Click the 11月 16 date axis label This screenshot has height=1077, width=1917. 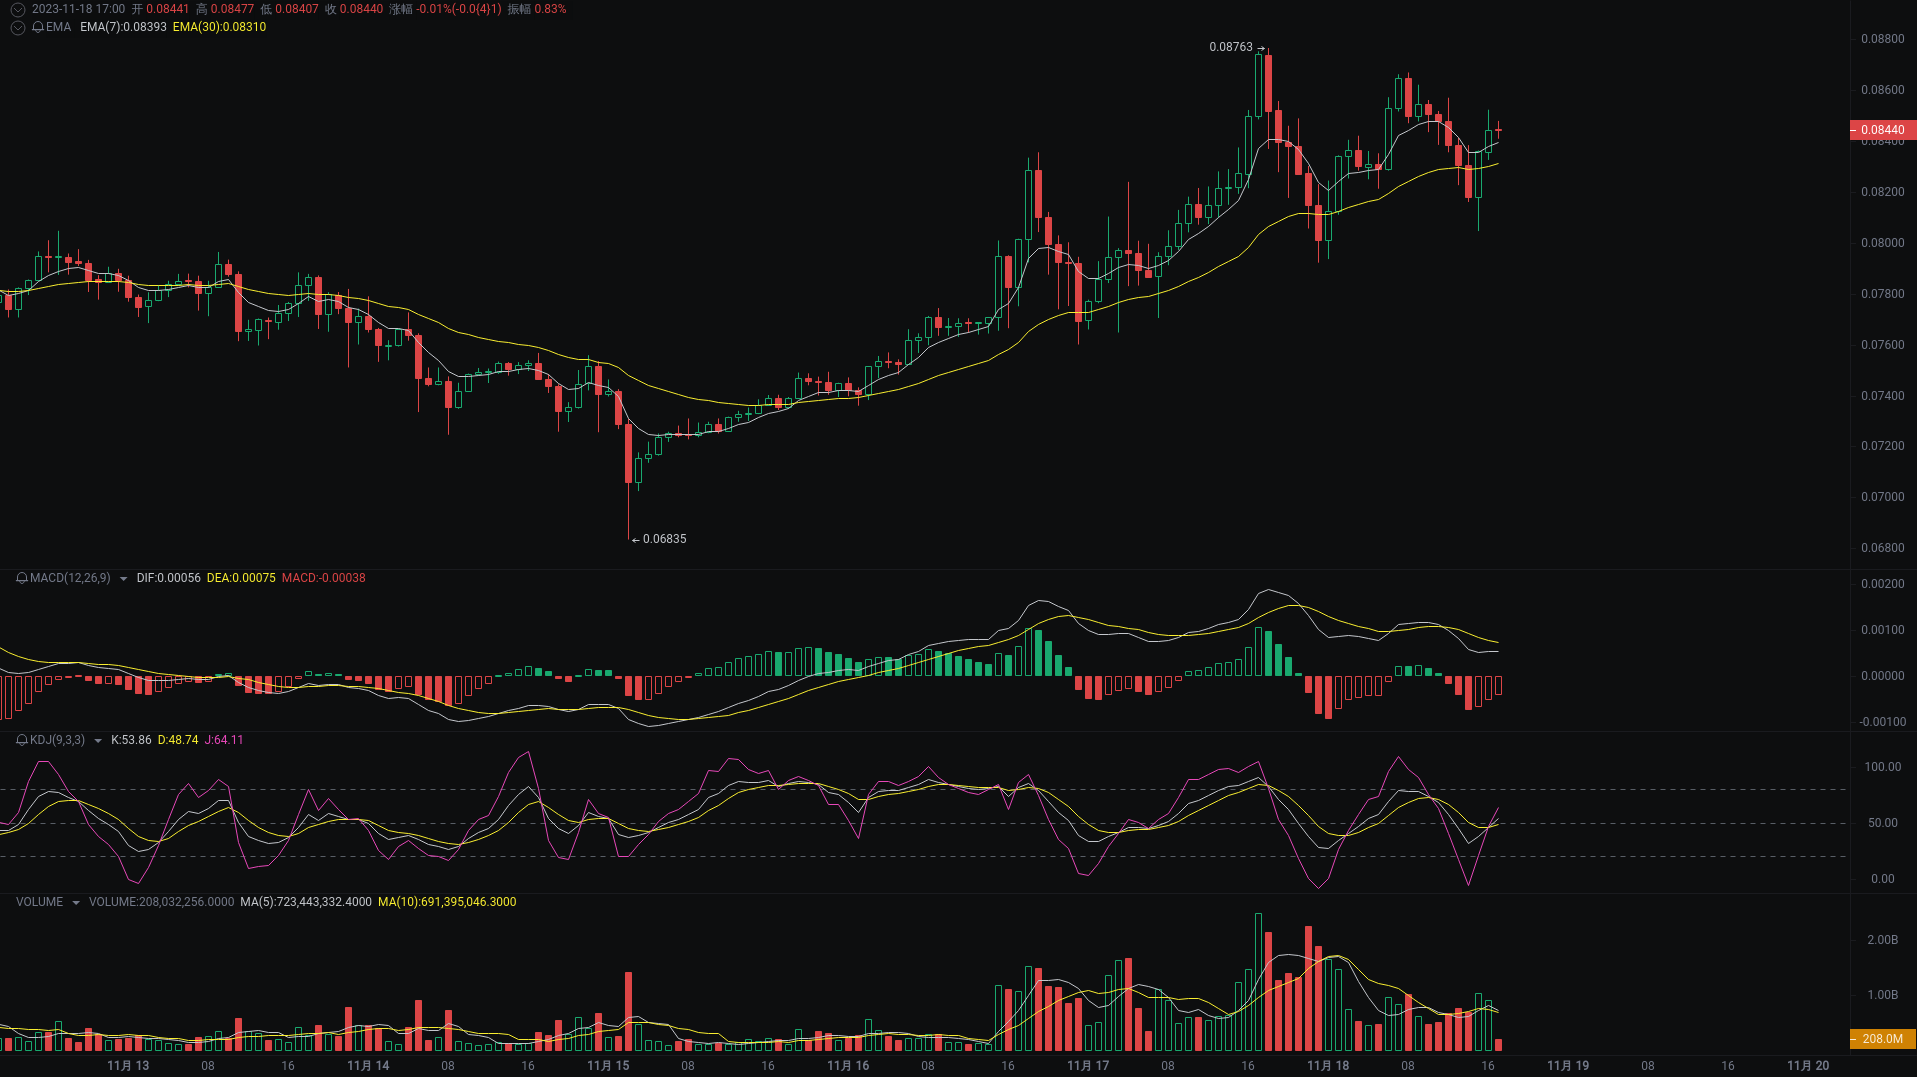click(x=848, y=1066)
